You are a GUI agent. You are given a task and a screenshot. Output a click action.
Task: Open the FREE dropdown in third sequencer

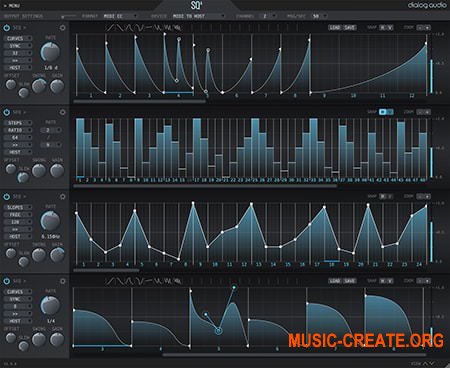[x=18, y=214]
